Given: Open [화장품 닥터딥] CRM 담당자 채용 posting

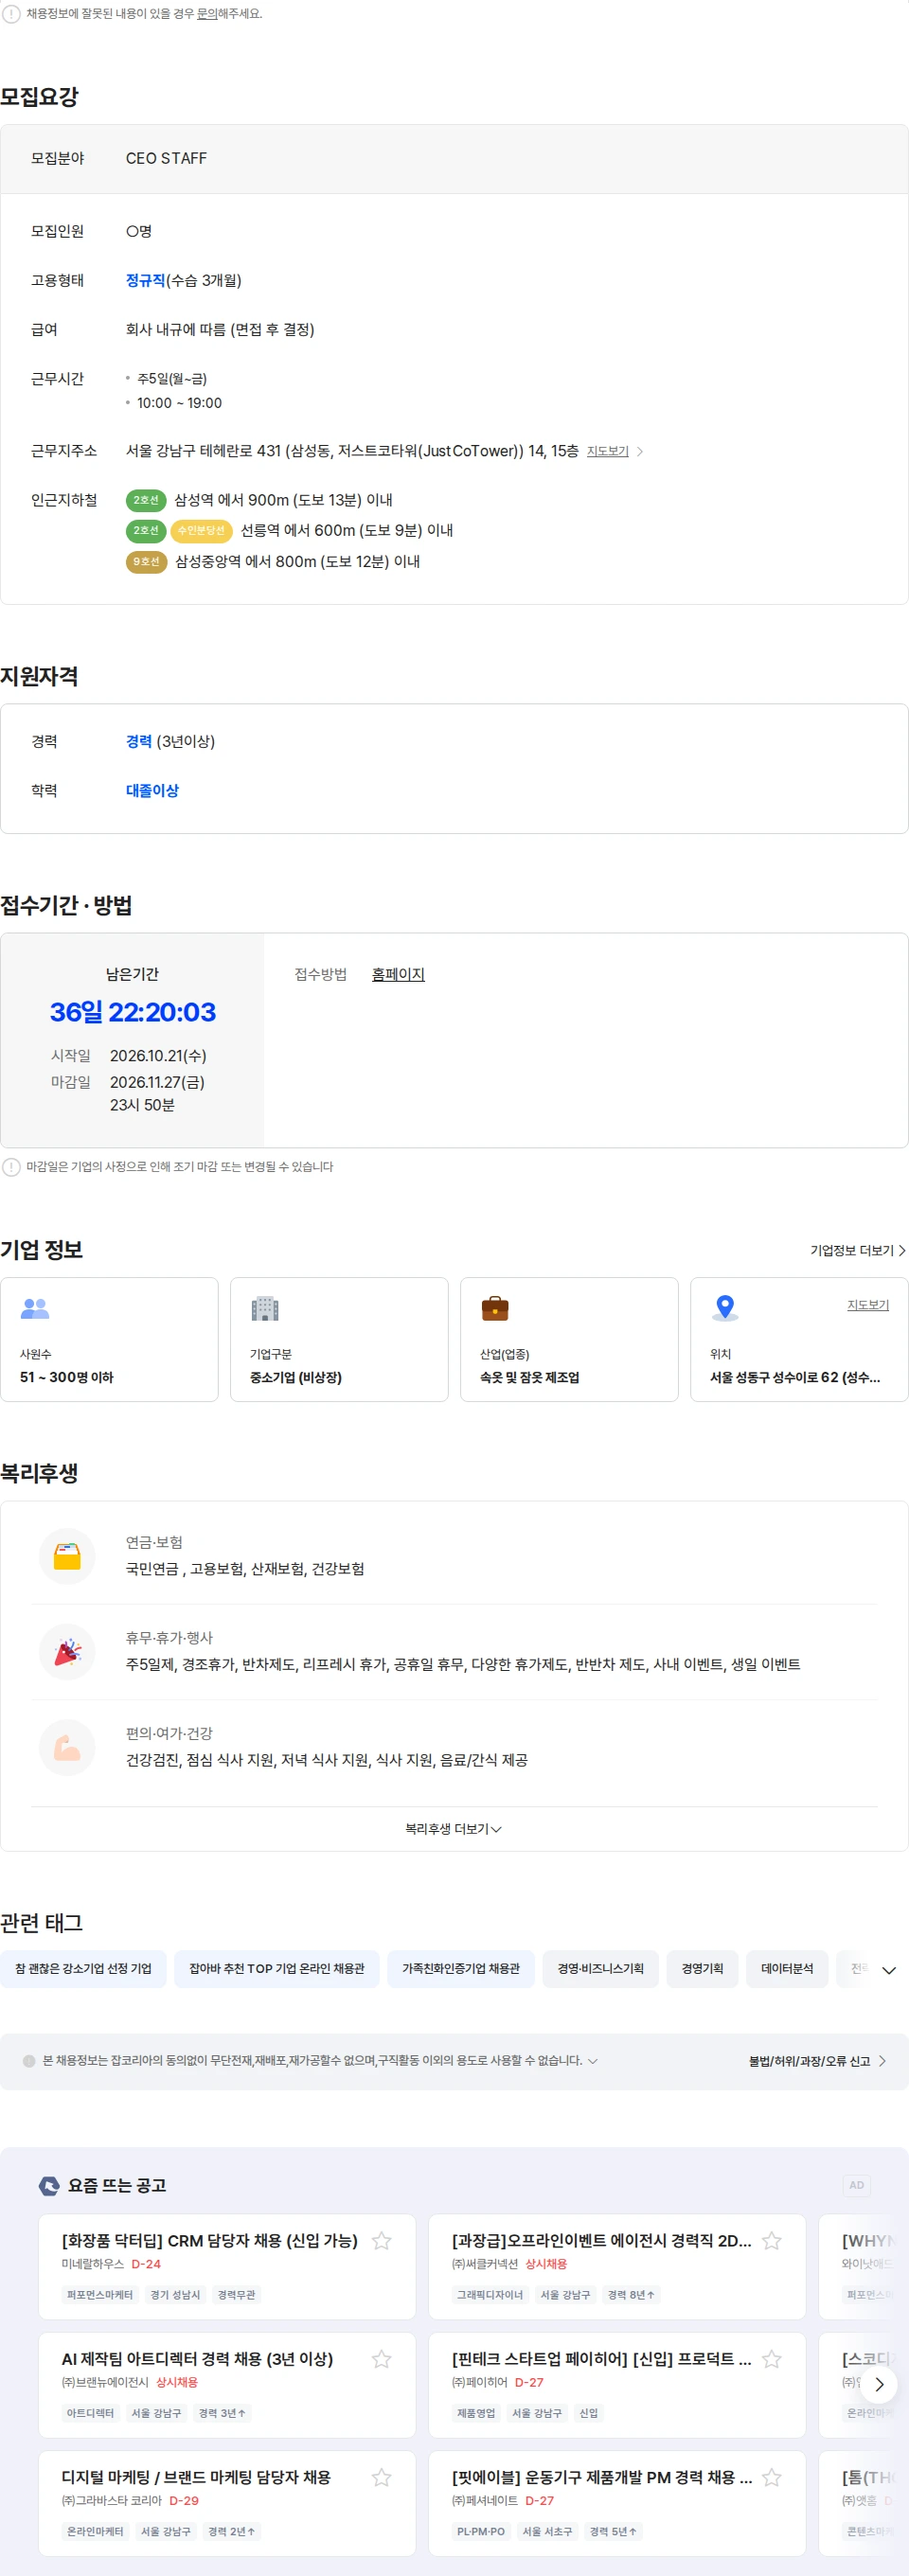Looking at the screenshot, I should (209, 2241).
